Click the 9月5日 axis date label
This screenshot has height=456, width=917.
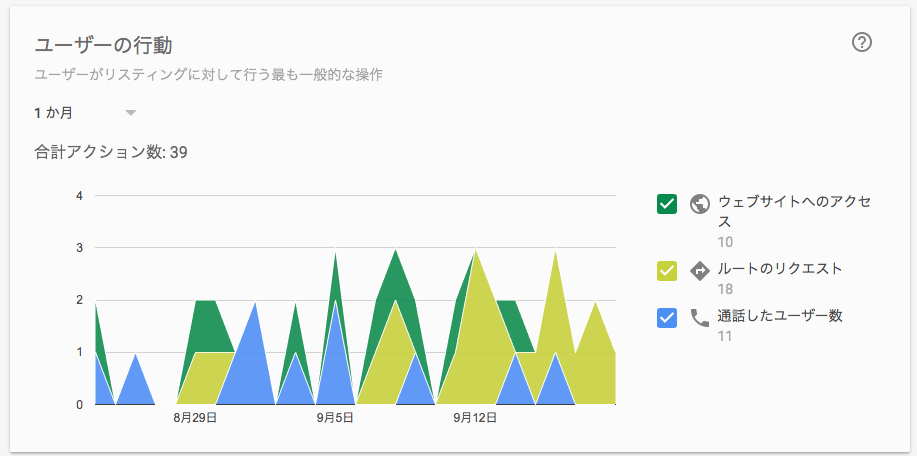[x=335, y=418]
